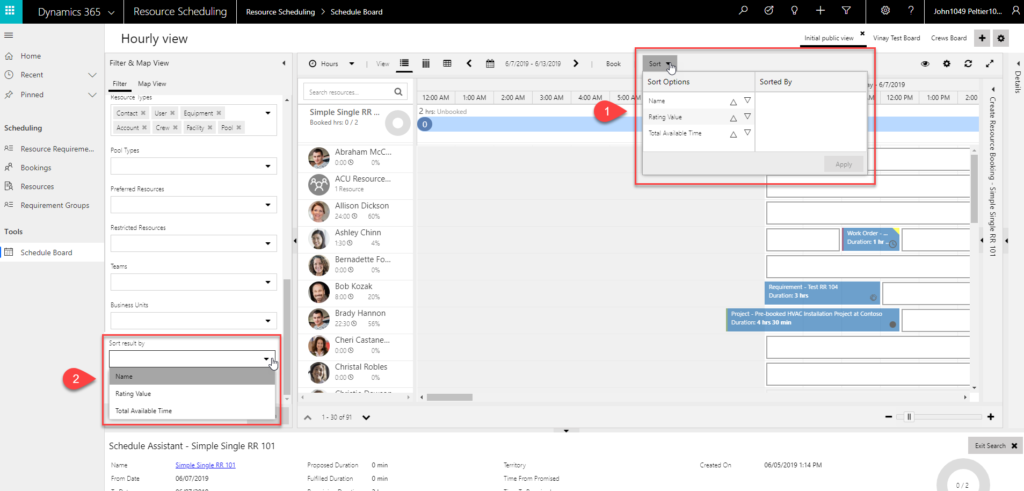The image size is (1024, 491).
Task: Open board tab settings gear beside plus
Action: pyautogui.click(x=1001, y=38)
